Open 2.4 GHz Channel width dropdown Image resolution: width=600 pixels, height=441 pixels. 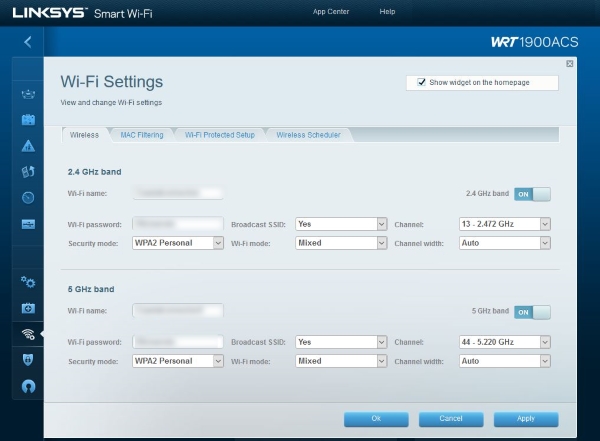(x=505, y=243)
